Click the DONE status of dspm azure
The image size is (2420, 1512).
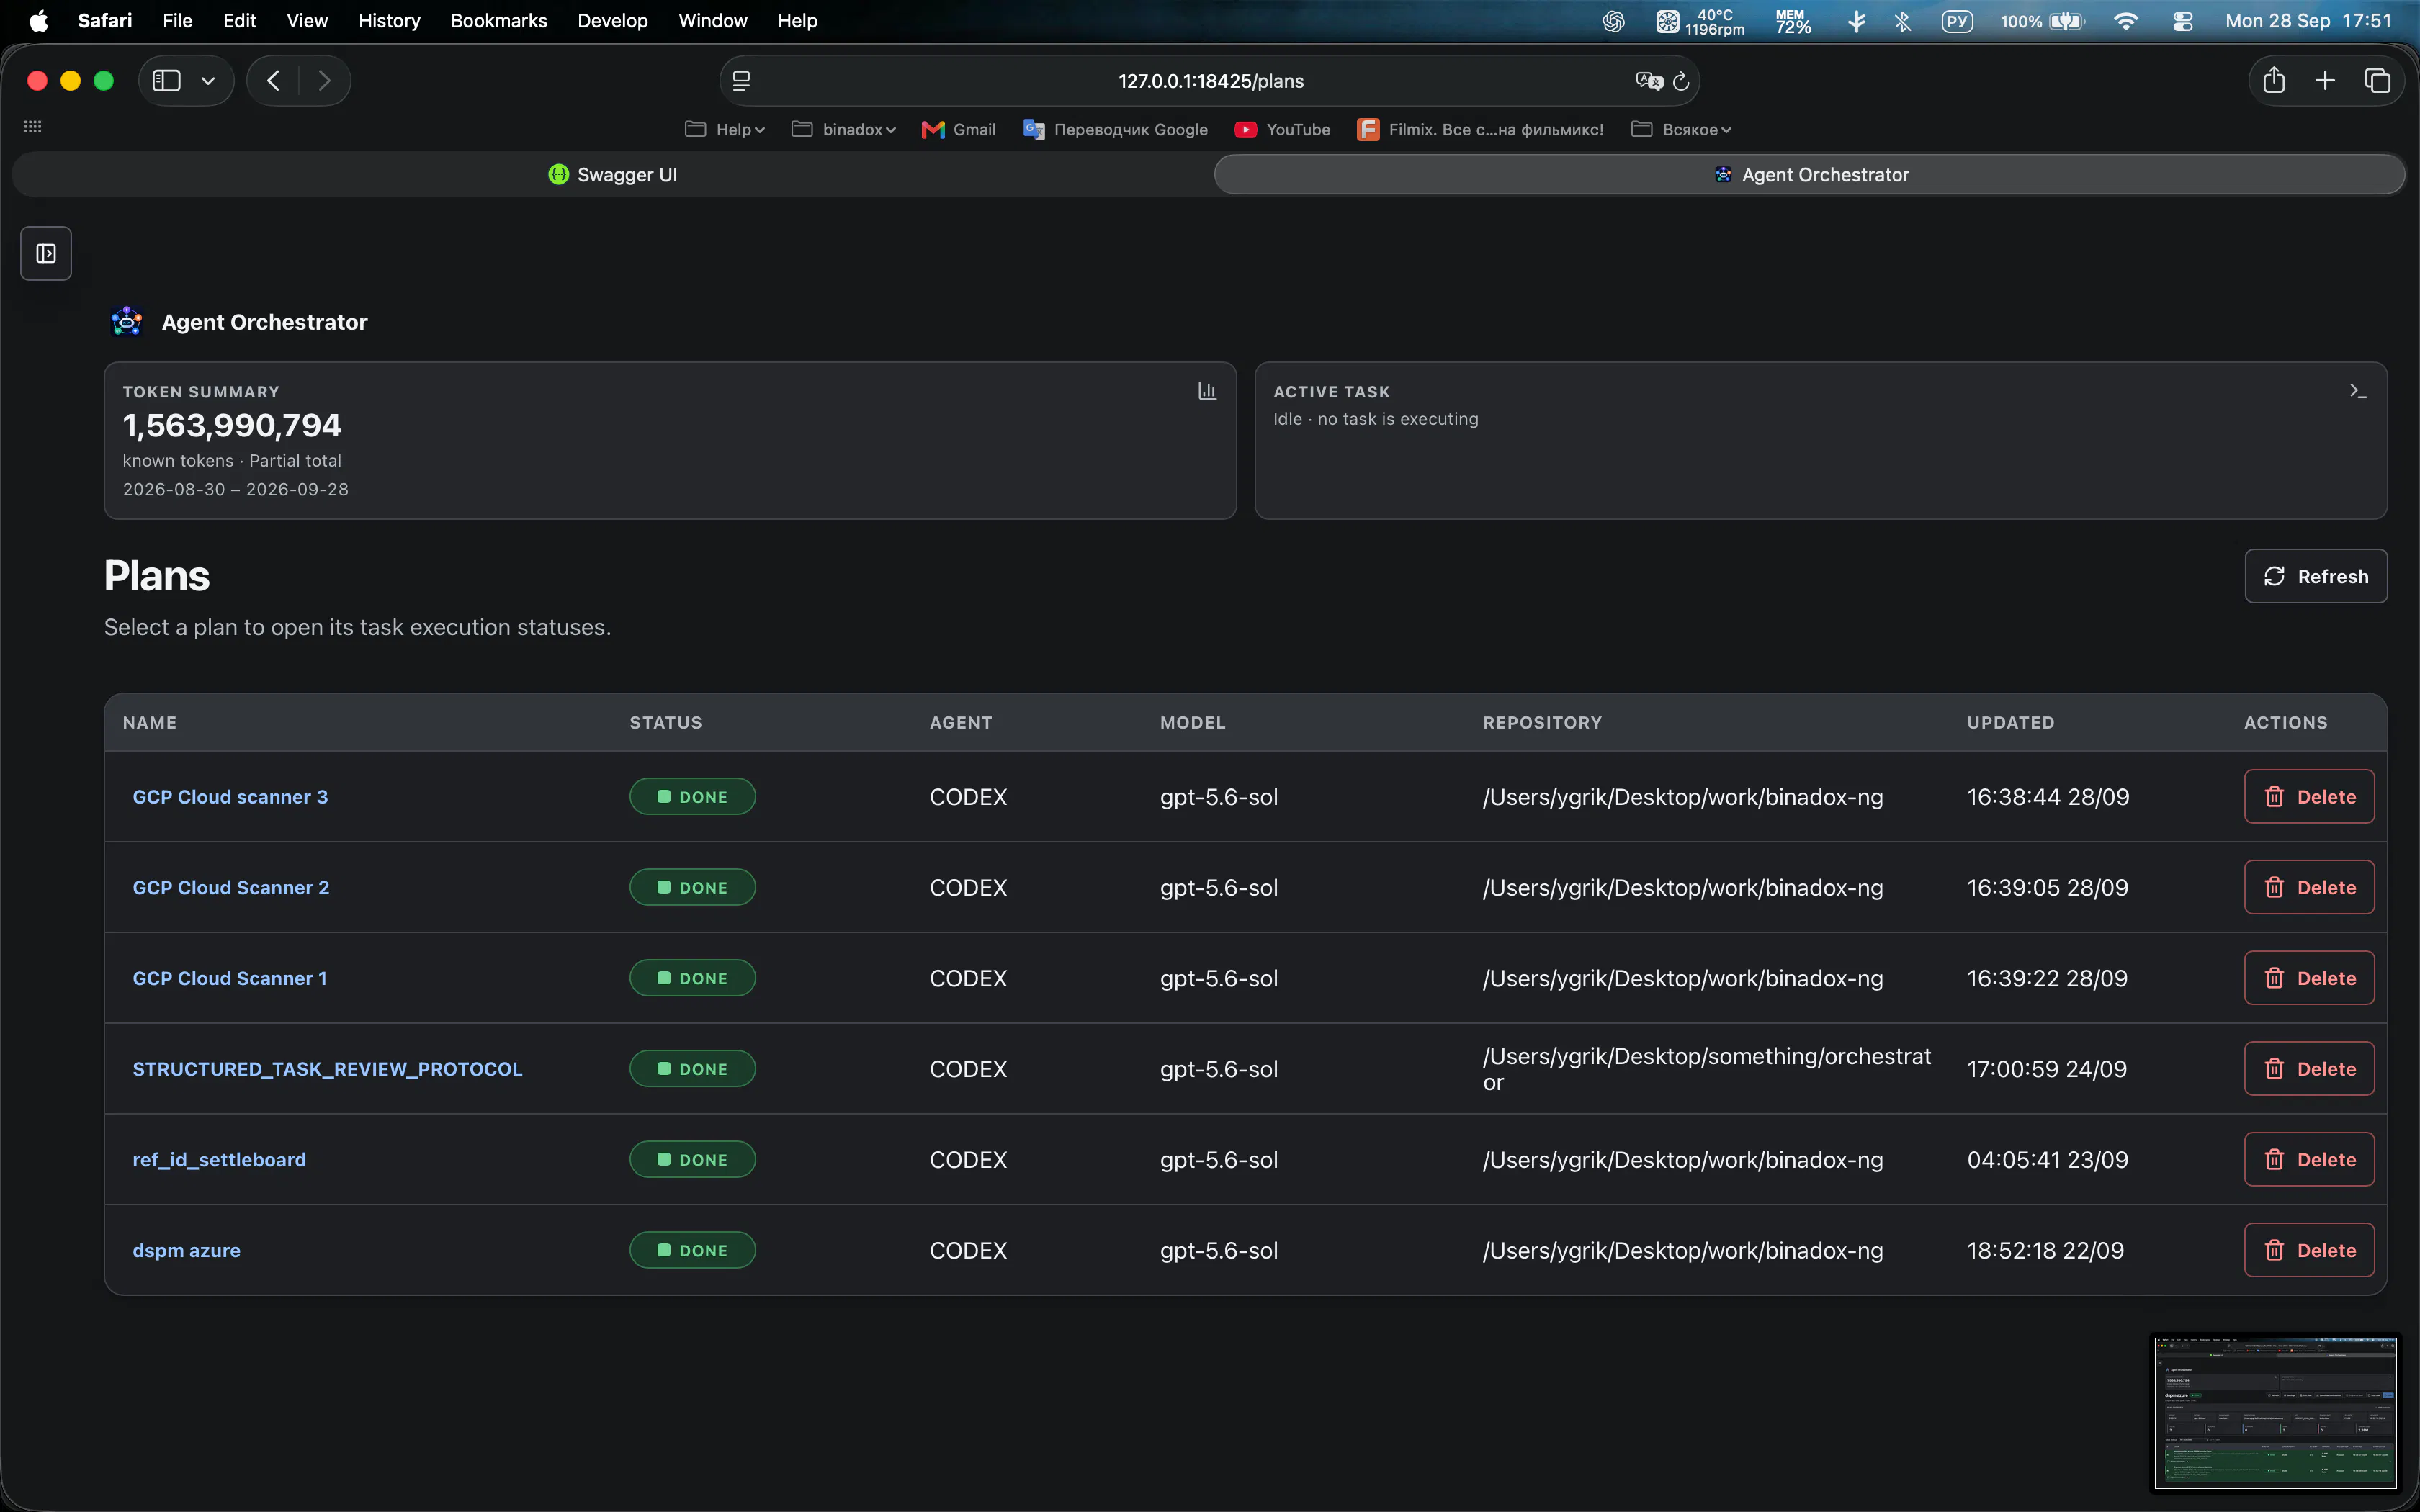[692, 1250]
